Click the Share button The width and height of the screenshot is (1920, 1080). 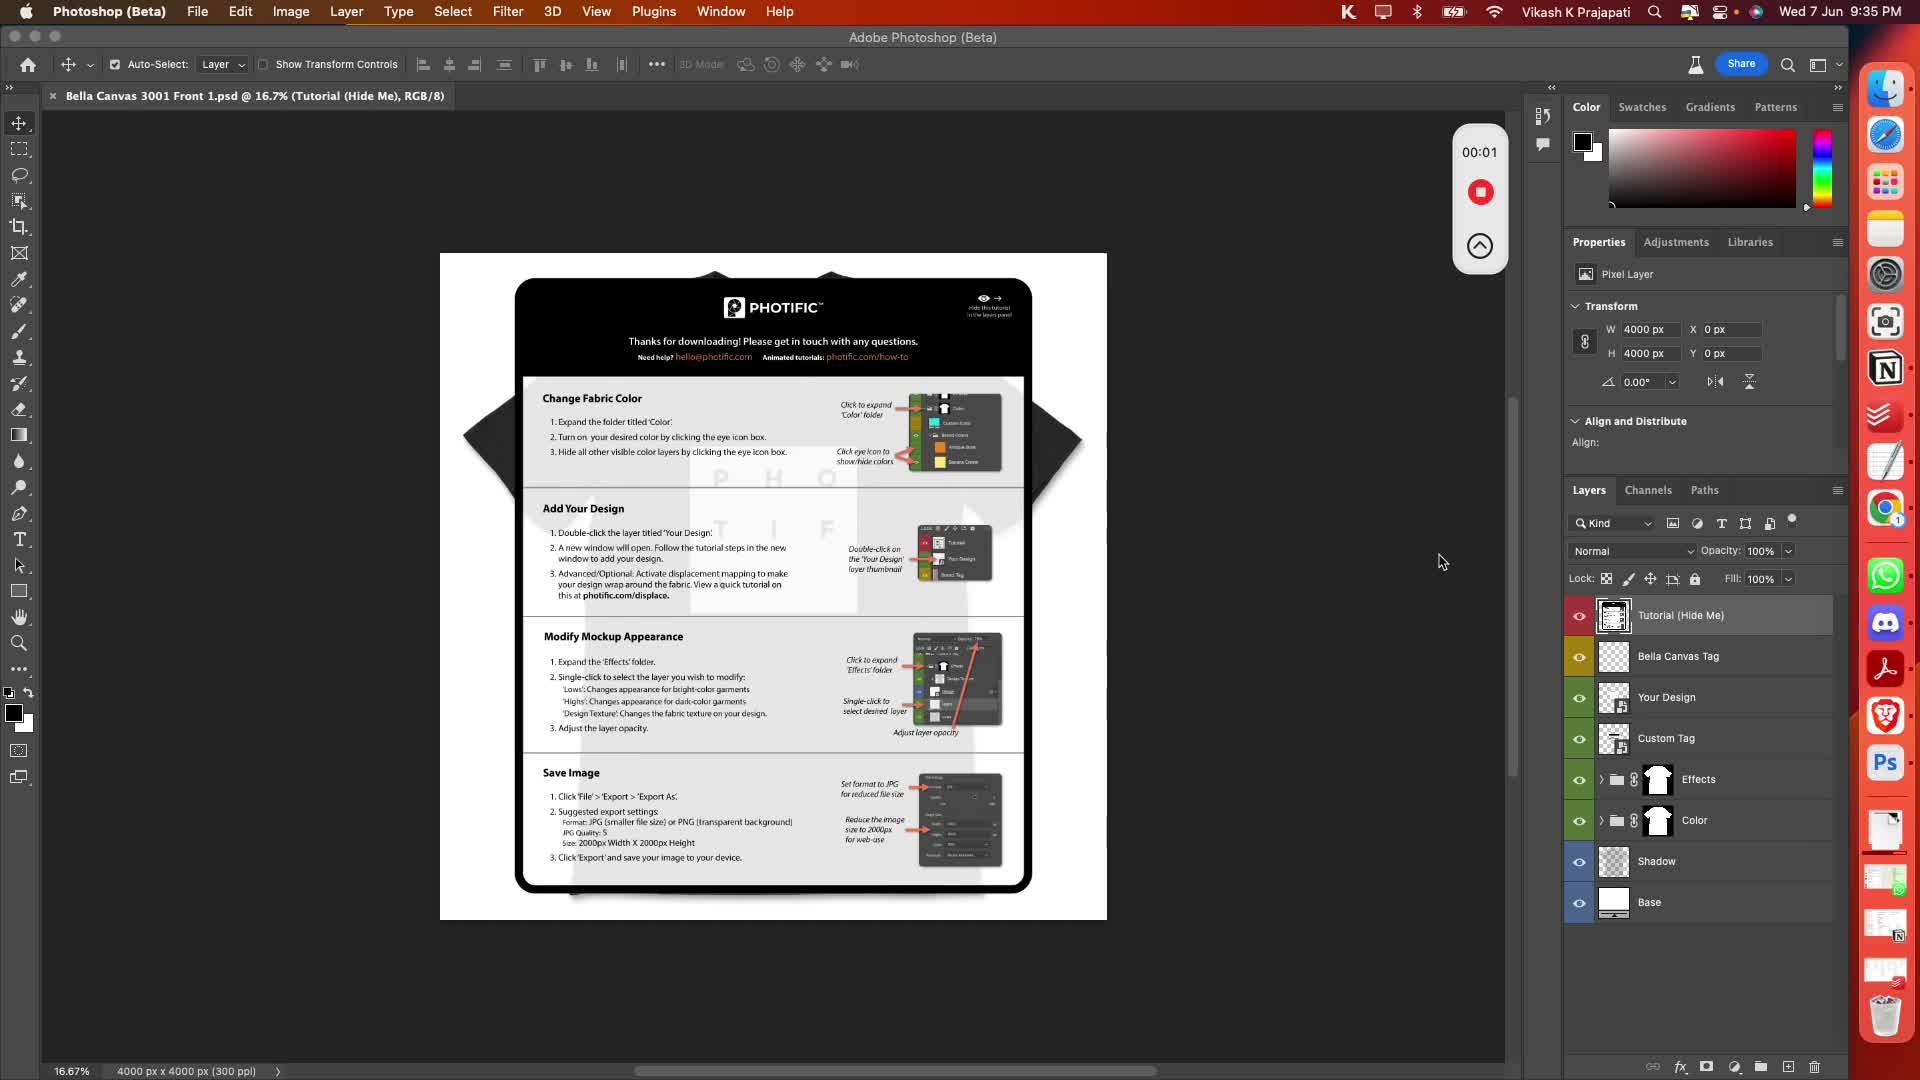(x=1741, y=64)
